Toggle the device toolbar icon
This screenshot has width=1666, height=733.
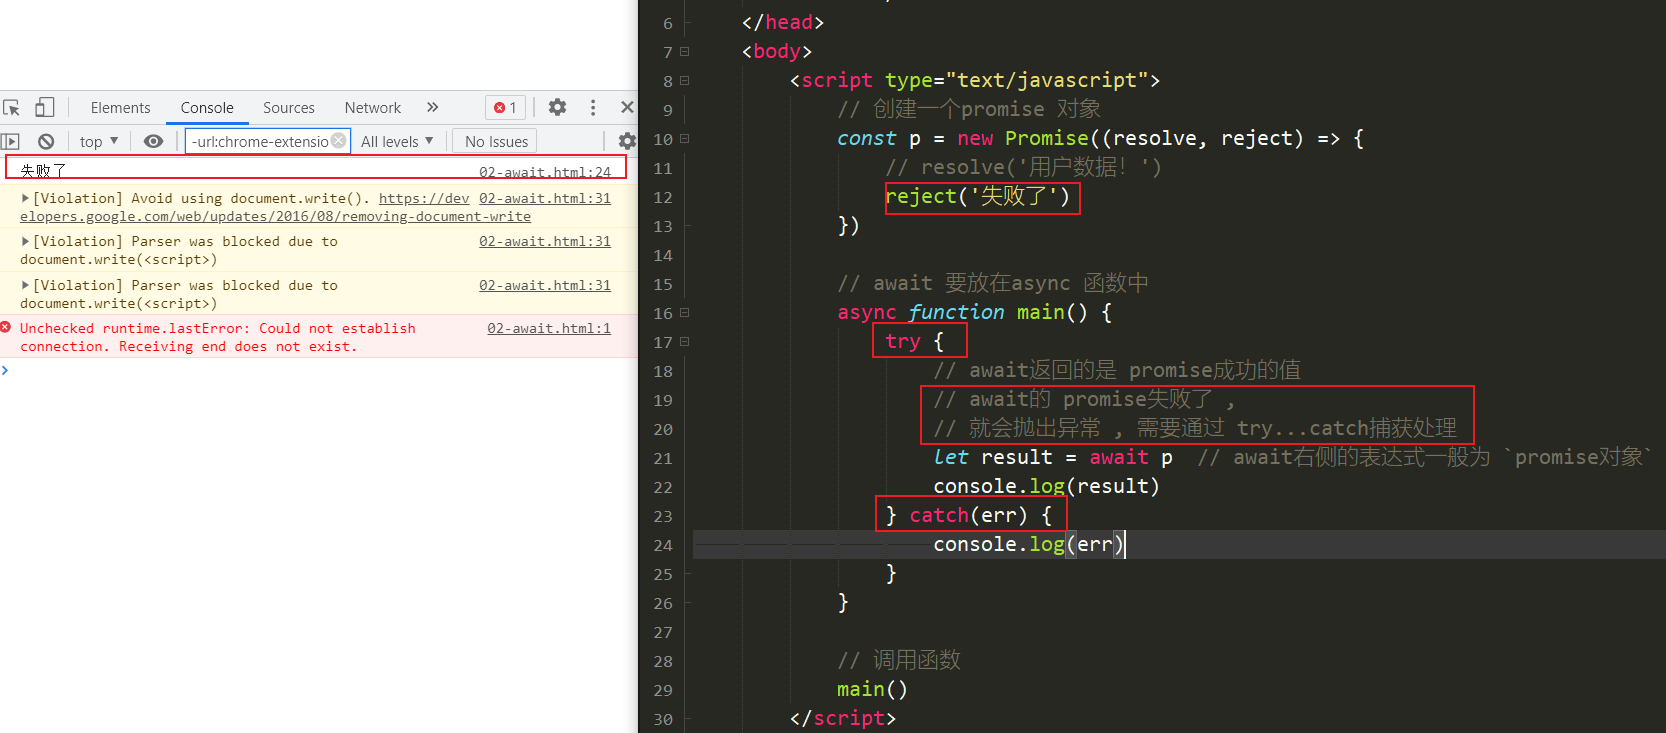44,107
